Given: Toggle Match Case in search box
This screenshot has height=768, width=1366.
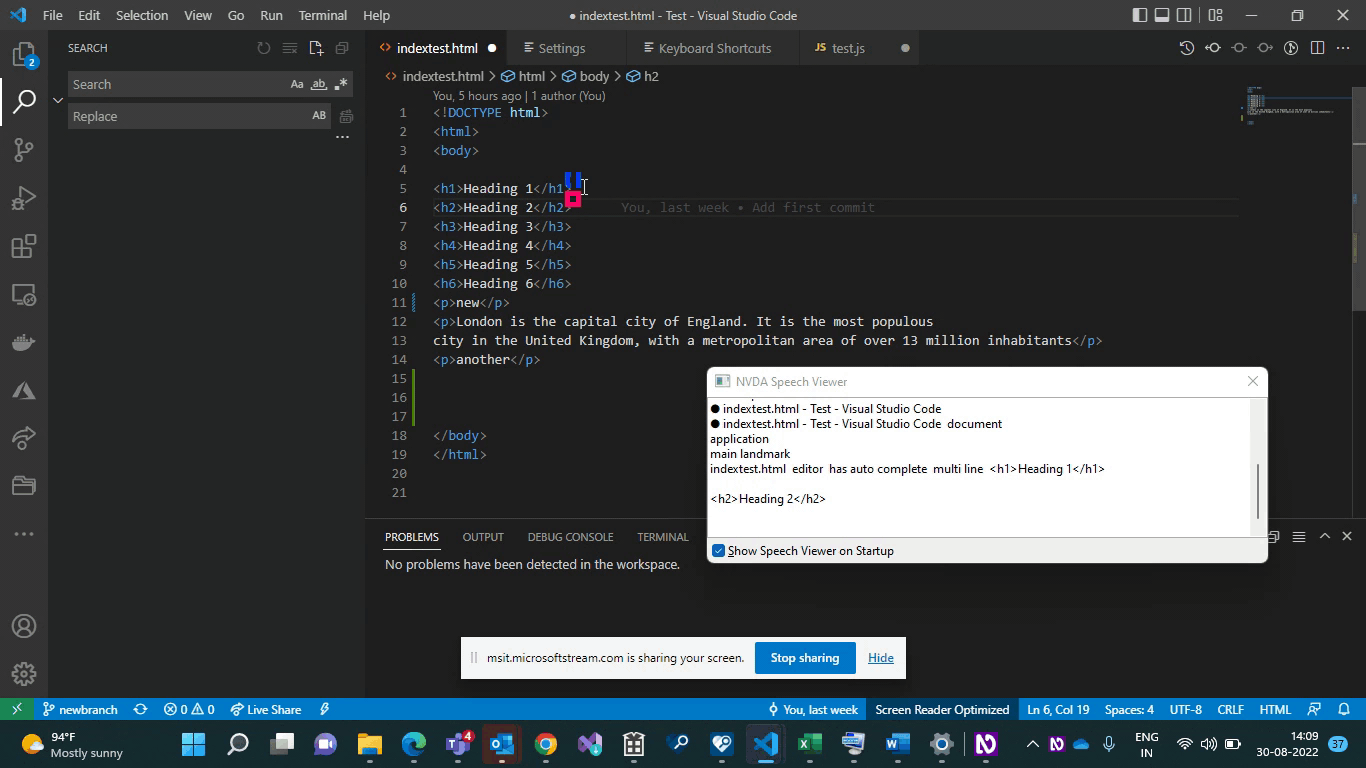Looking at the screenshot, I should pyautogui.click(x=297, y=85).
